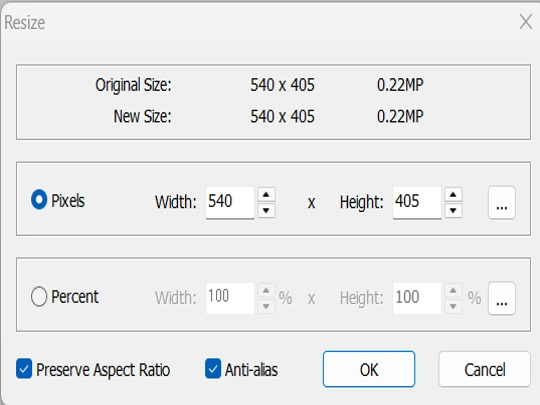Disable the Anti-alias checkbox

coord(213,369)
